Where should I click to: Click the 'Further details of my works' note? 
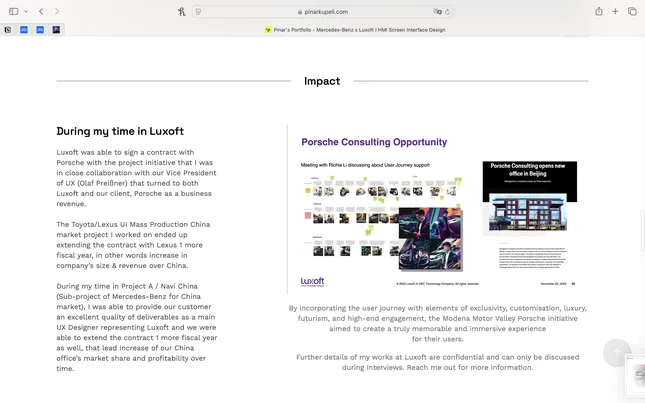tap(437, 362)
